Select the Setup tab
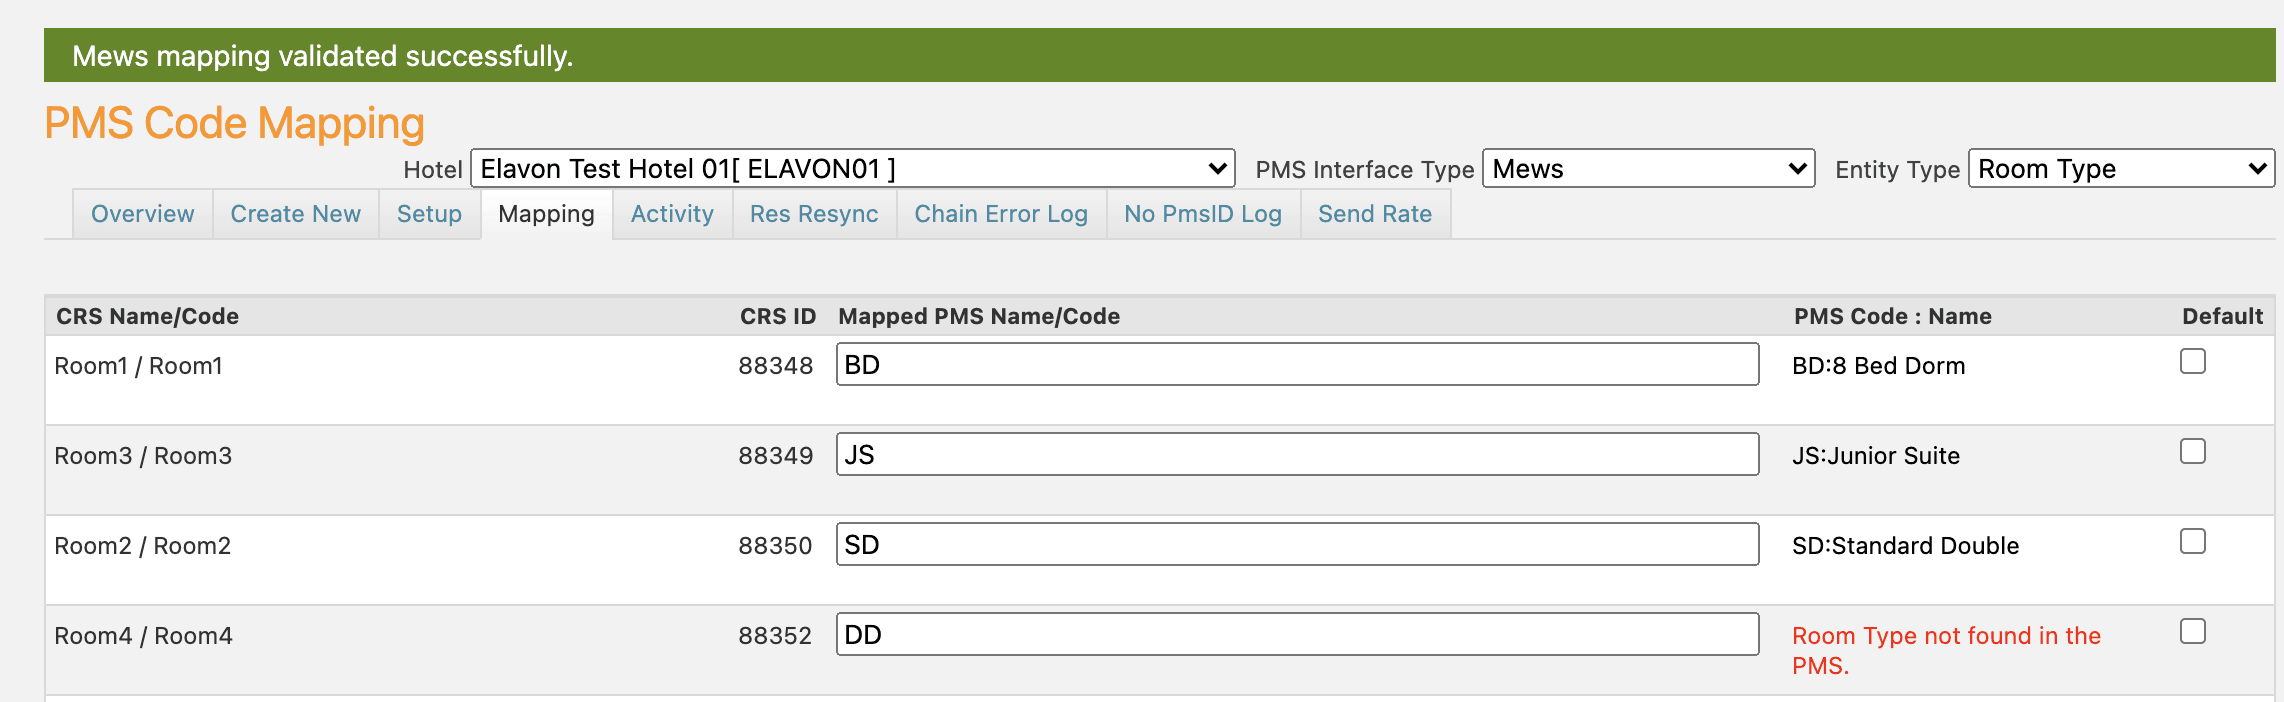 tap(429, 213)
